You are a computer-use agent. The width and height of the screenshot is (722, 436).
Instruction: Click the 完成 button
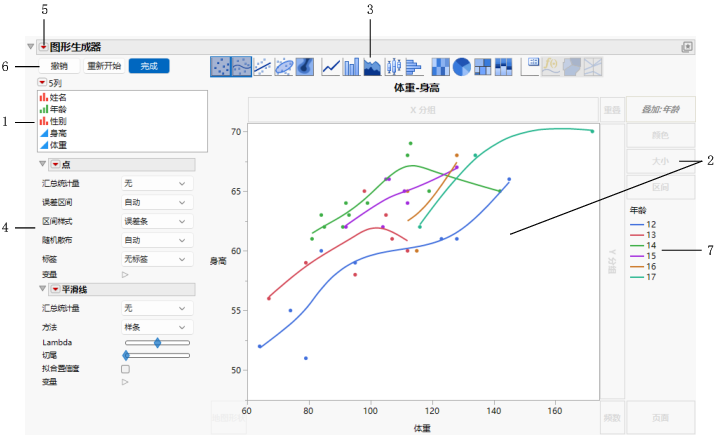point(149,66)
